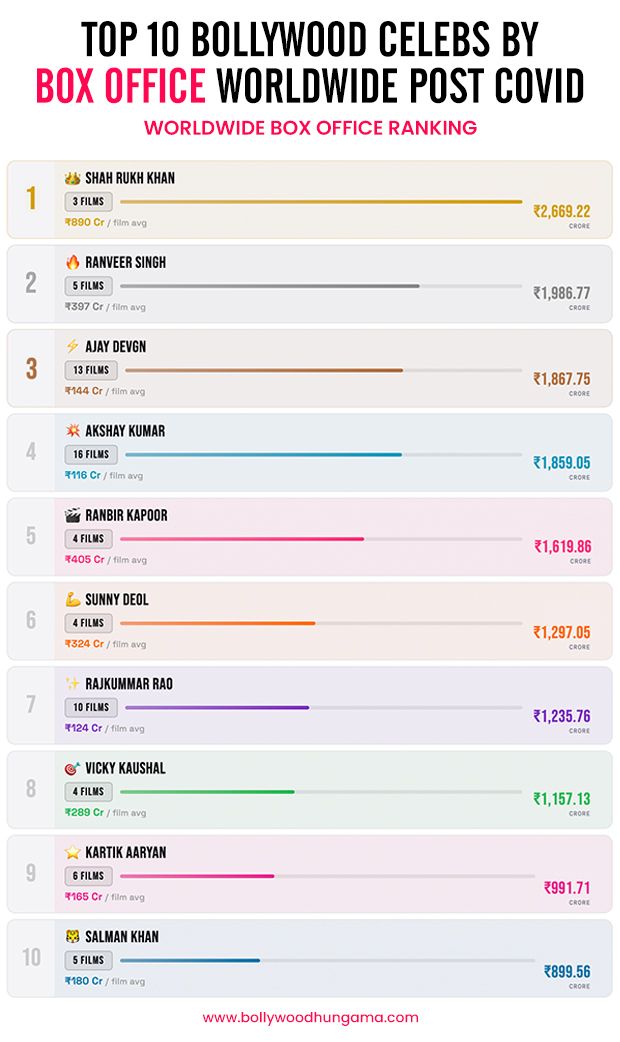
Task: Click Sunny Deol's orange progress bar
Action: point(218,623)
